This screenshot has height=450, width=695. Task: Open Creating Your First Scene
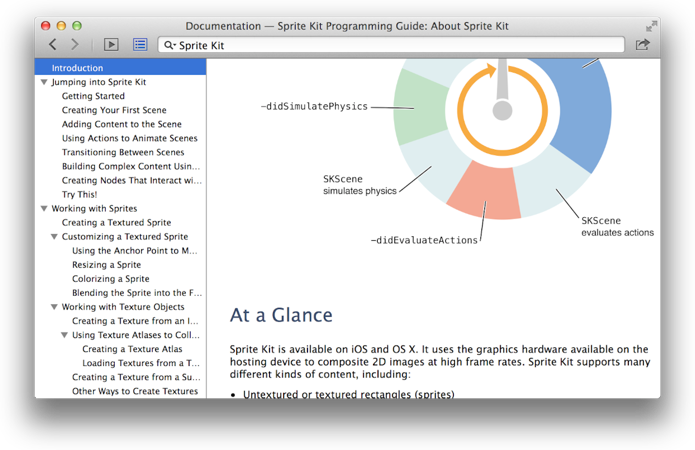[114, 110]
